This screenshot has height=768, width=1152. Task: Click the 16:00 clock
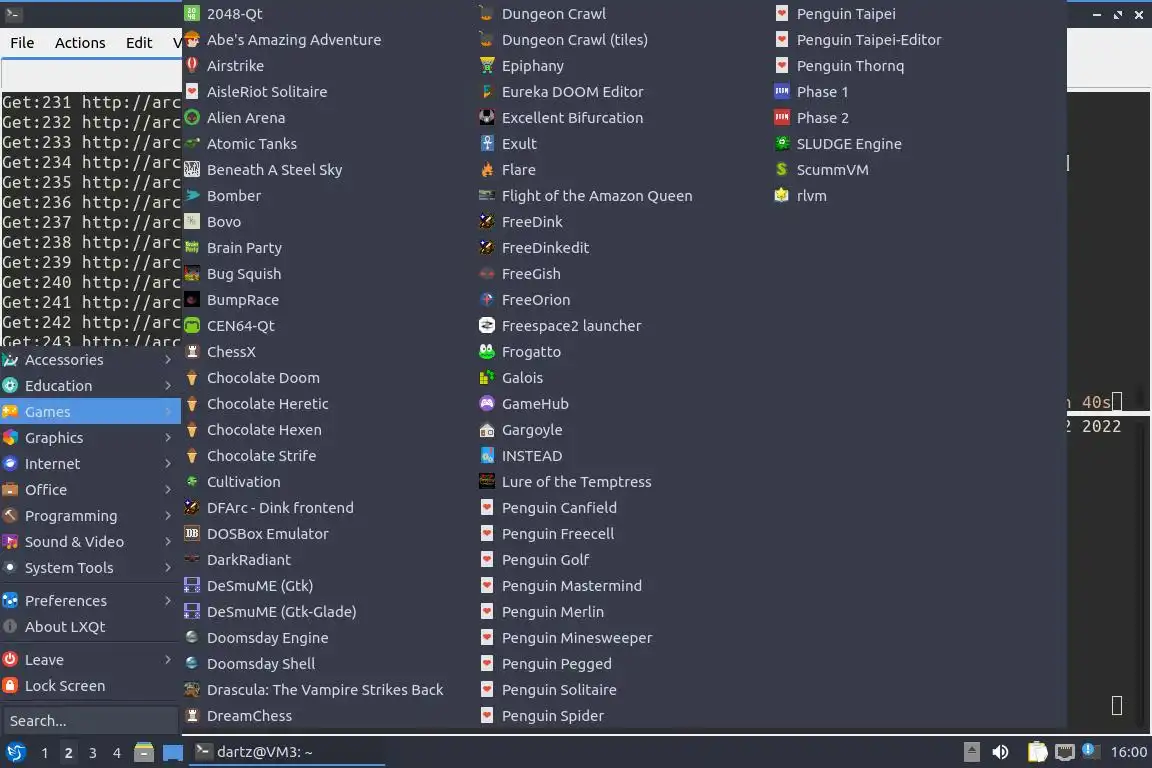[1128, 752]
